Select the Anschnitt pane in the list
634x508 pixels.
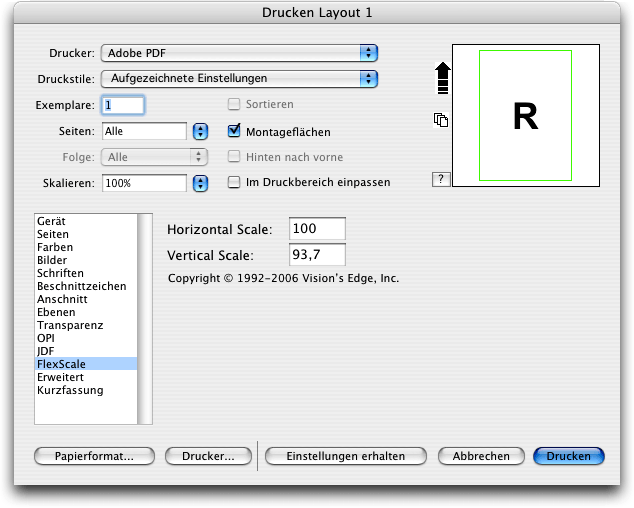[x=86, y=299]
